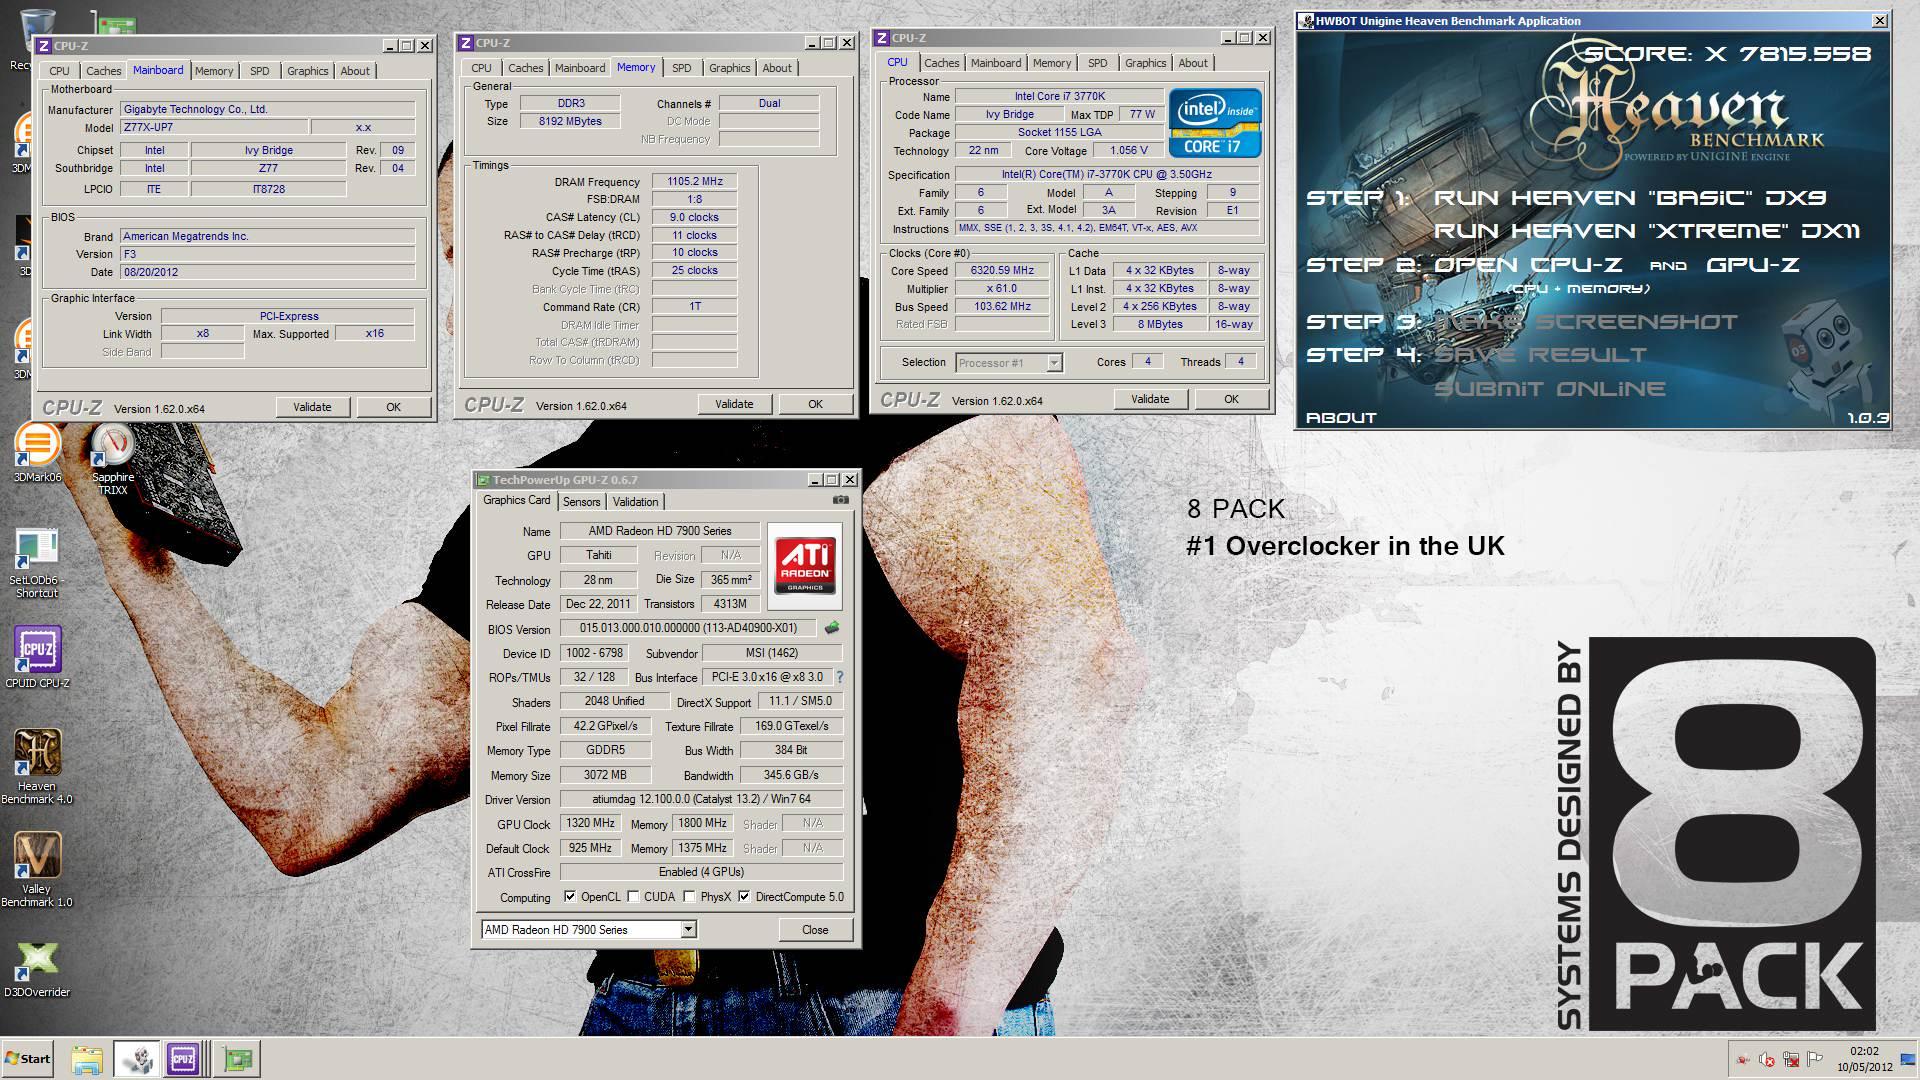Open Graphics tab in CPU CPU-Z window
The height and width of the screenshot is (1080, 1920).
click(1145, 63)
